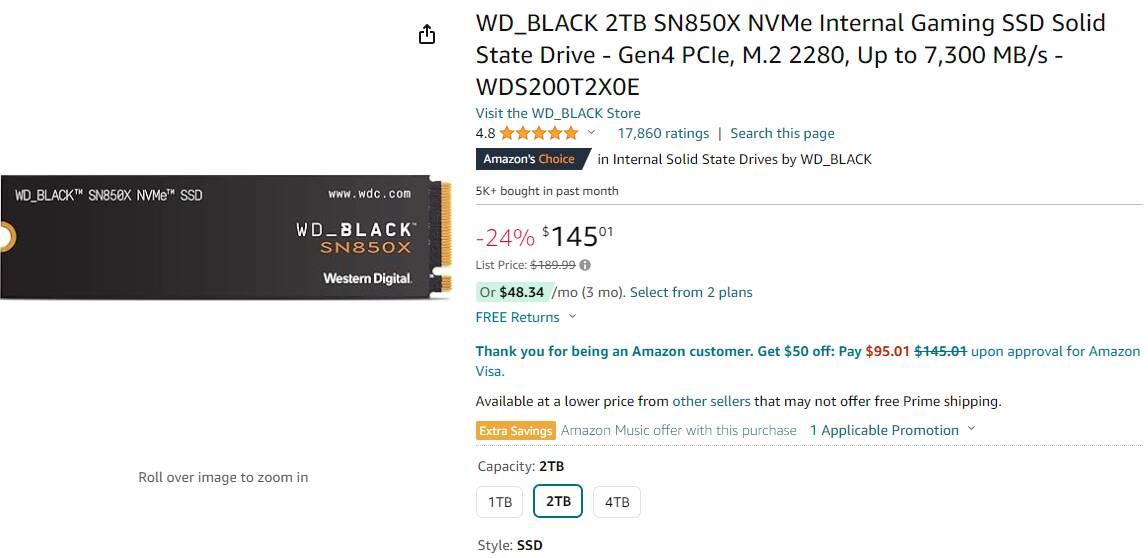Click the List Price info icon
Viewport: 1148px width, 558px height.
point(585,265)
